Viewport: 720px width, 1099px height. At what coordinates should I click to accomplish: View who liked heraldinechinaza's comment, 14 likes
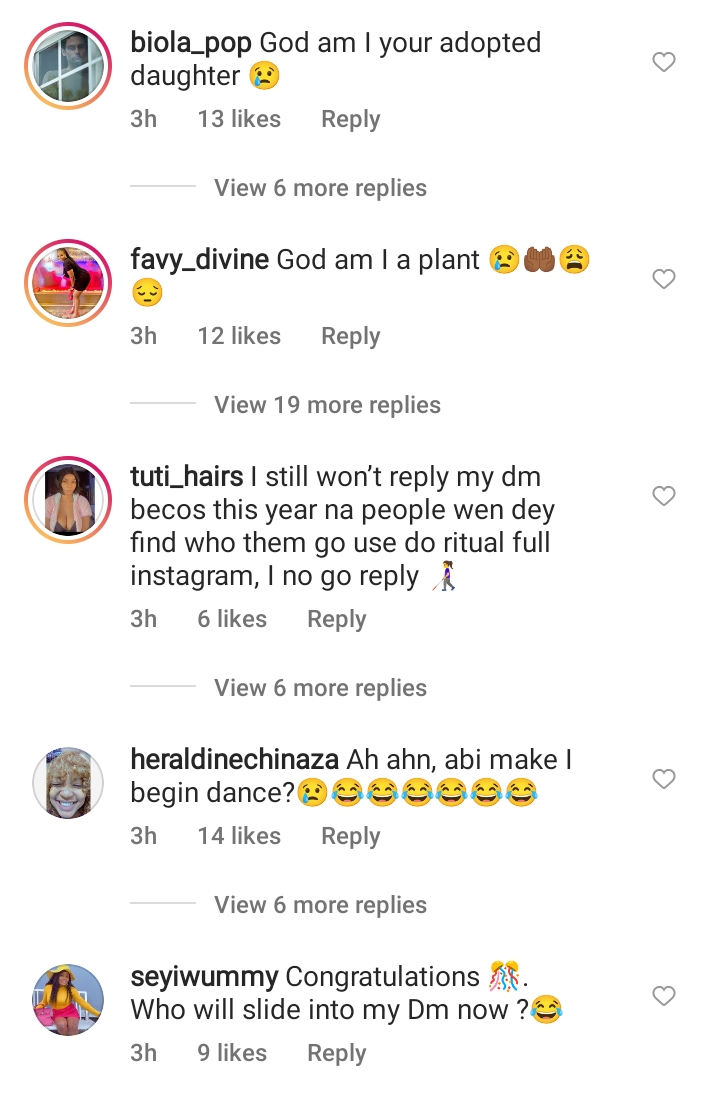239,836
